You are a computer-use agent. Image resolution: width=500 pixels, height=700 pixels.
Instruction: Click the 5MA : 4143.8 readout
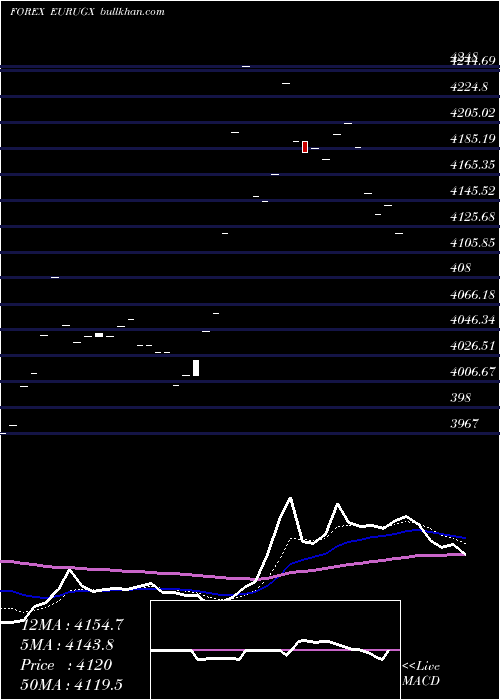coord(67,645)
